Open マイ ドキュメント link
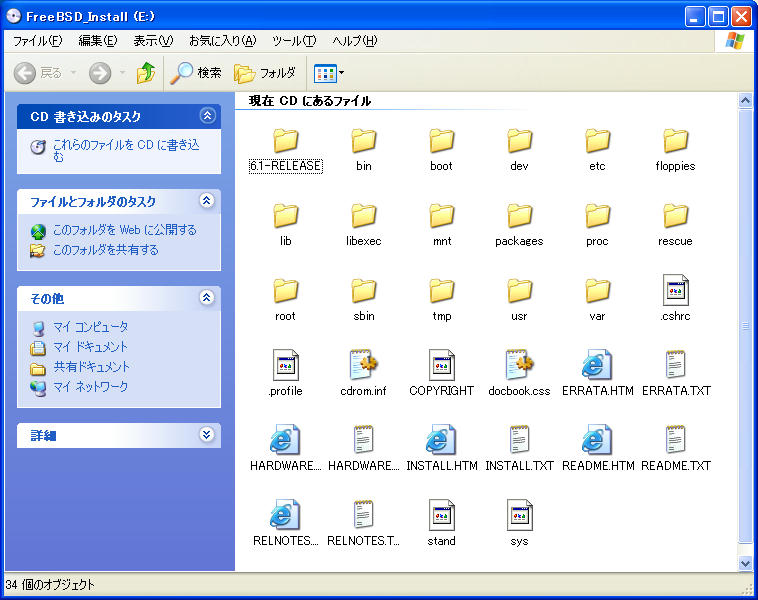The image size is (758, 600). (x=90, y=347)
